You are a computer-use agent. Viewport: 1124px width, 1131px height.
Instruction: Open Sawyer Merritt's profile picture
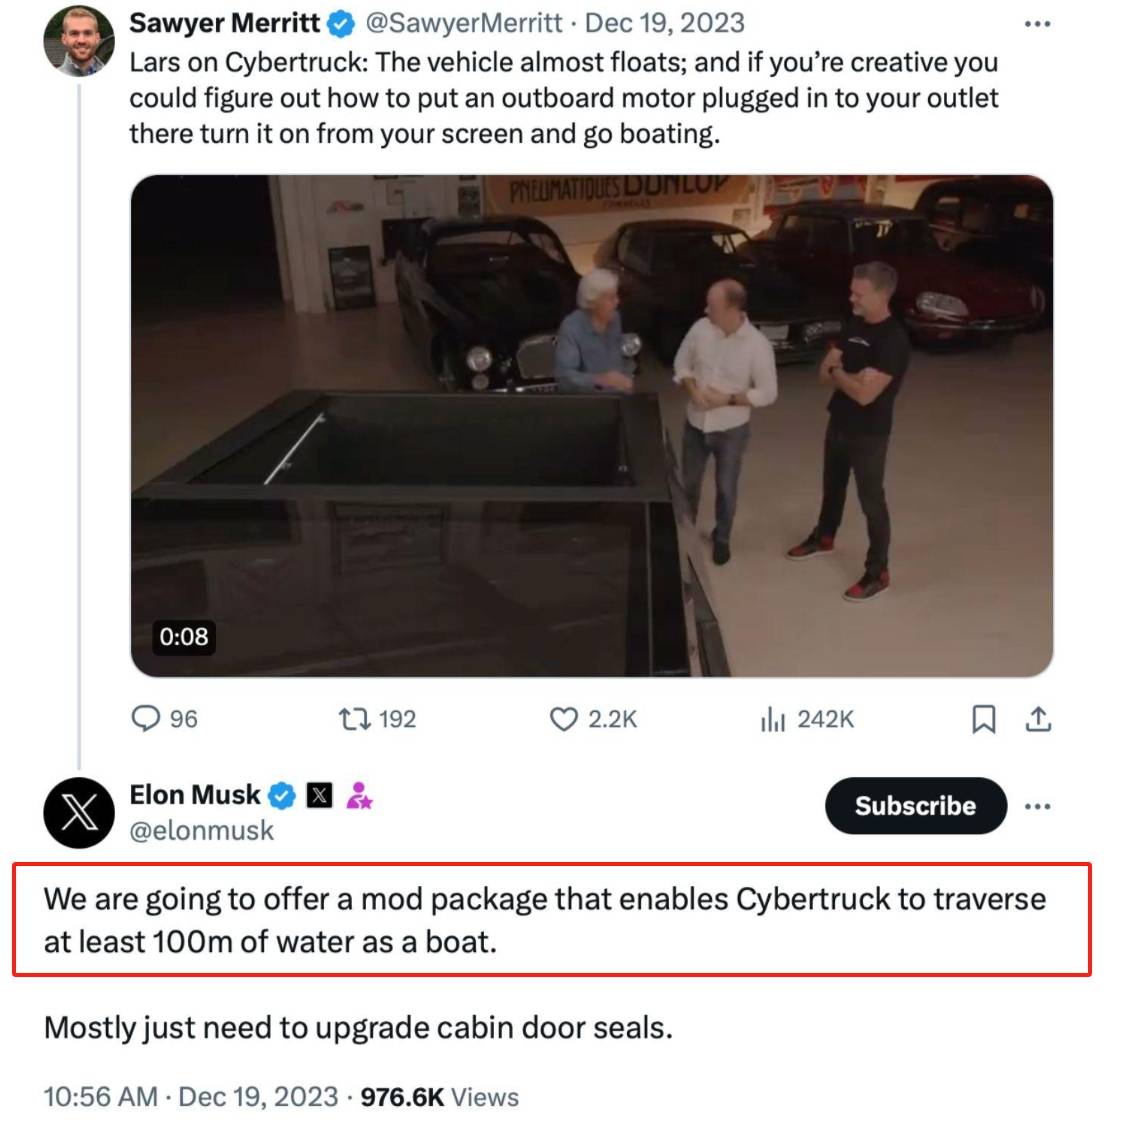tap(79, 41)
